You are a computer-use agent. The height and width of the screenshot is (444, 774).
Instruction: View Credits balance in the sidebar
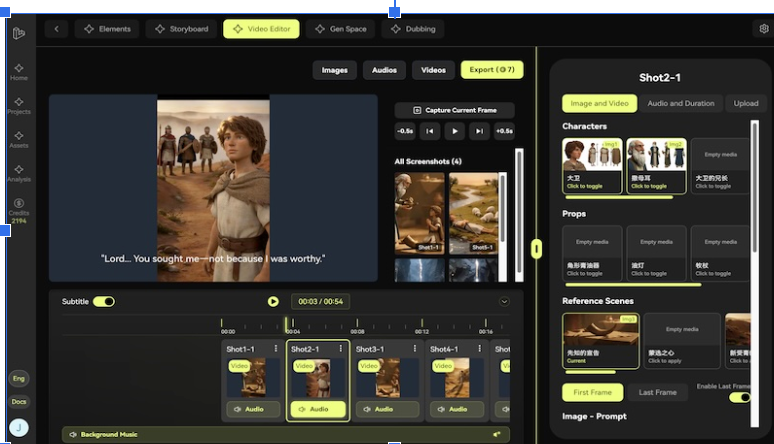(x=19, y=211)
